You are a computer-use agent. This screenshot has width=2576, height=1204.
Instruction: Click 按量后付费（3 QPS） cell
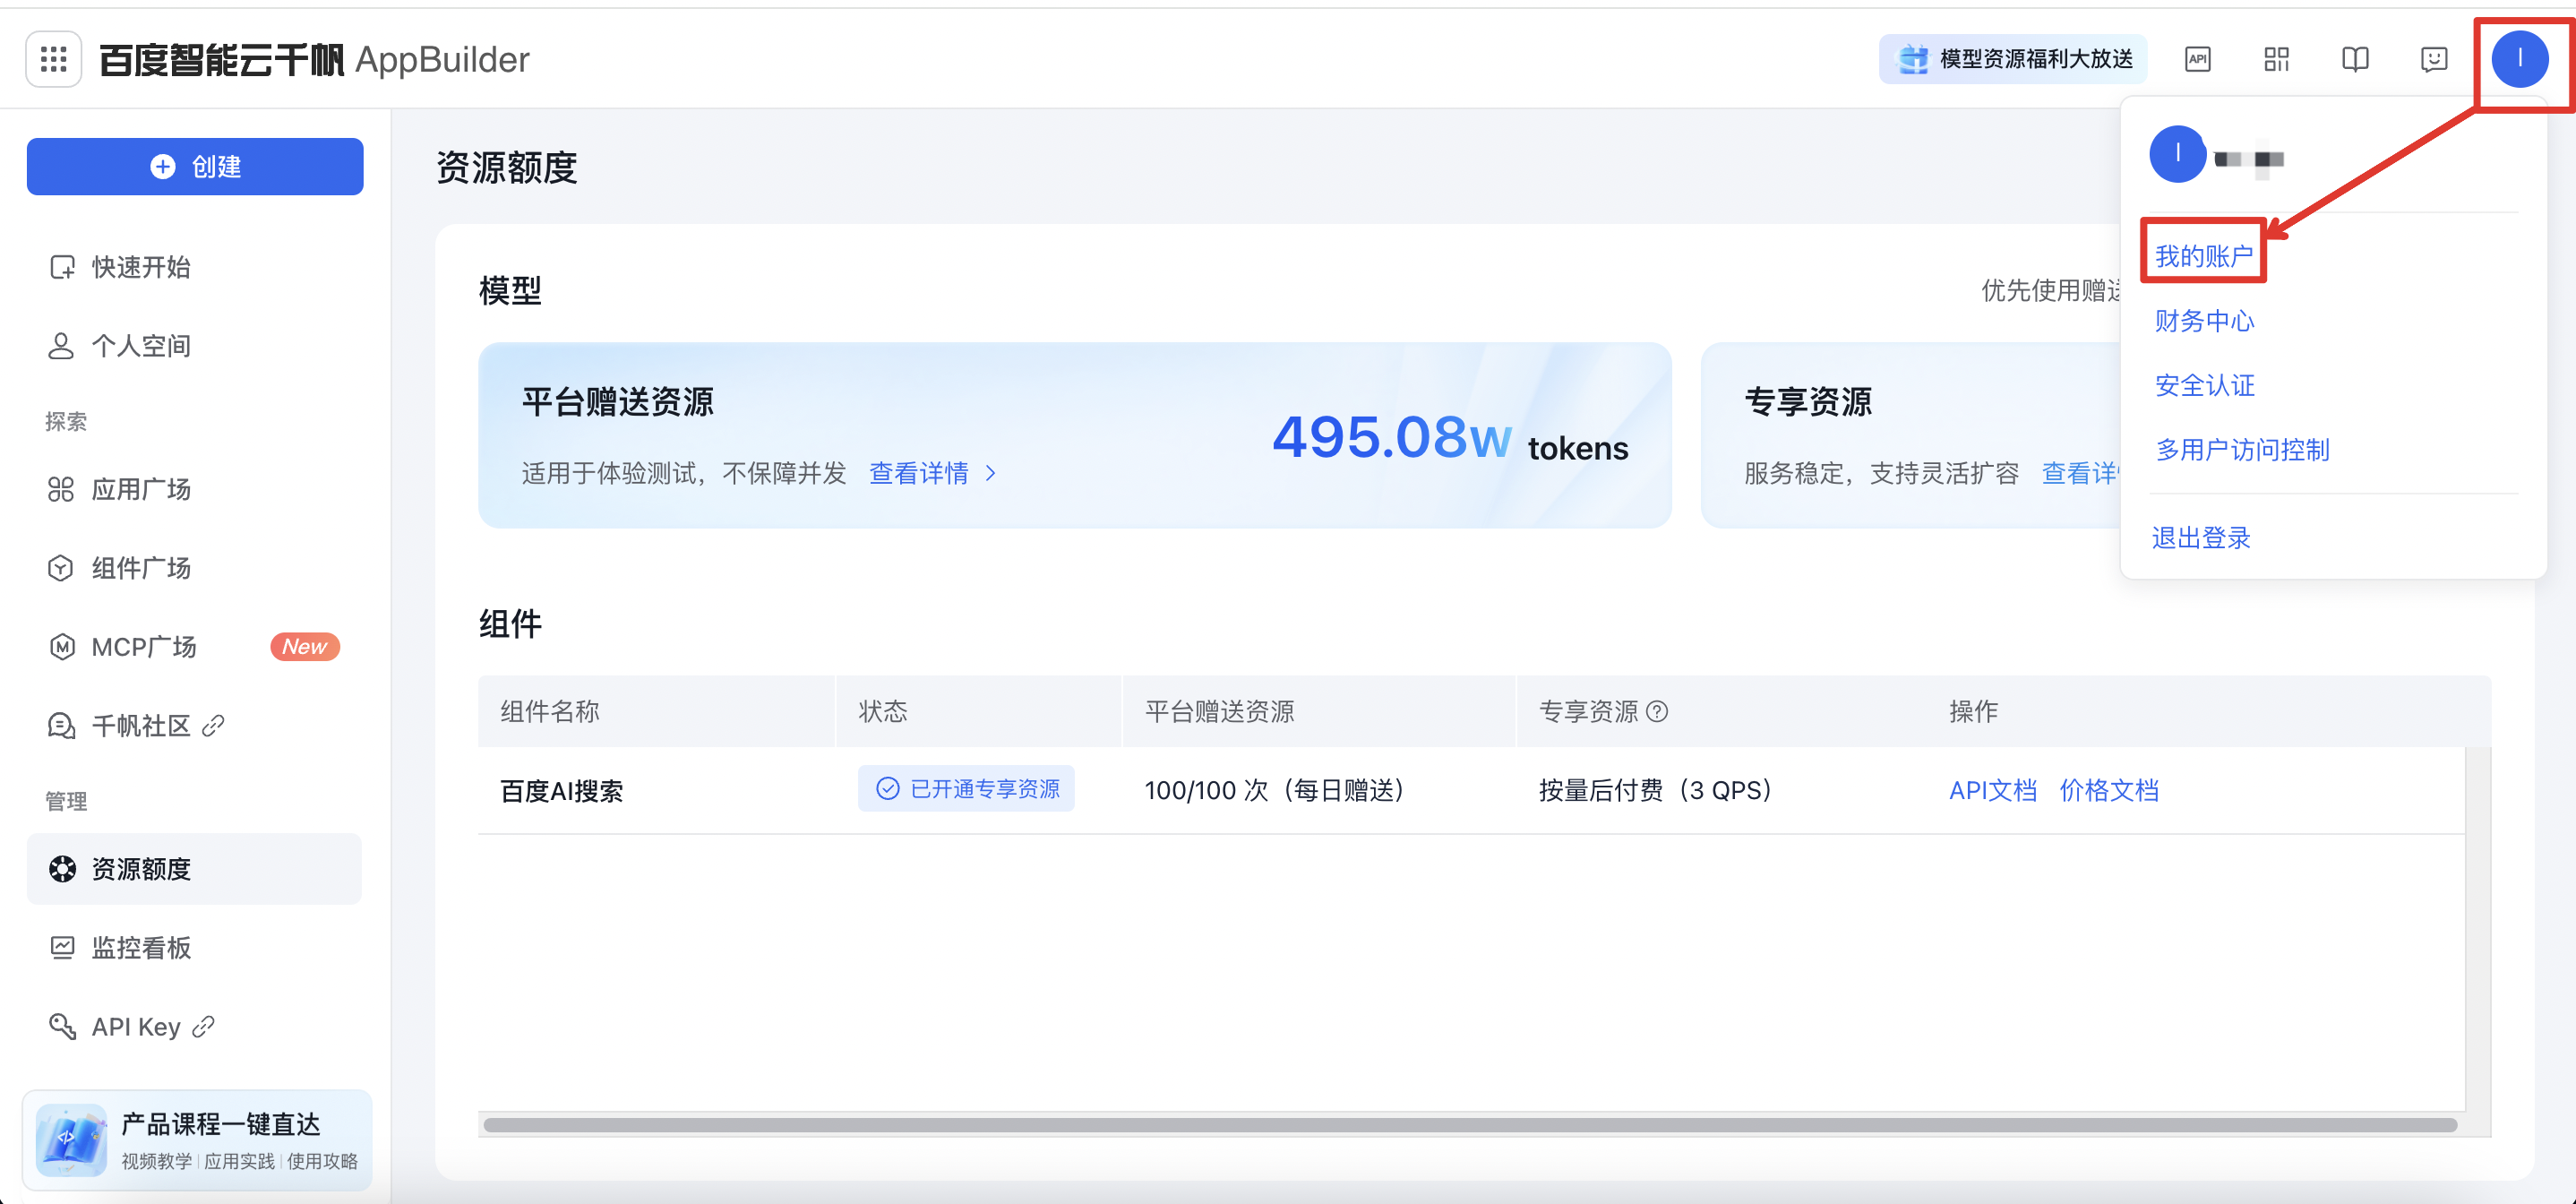pyautogui.click(x=1658, y=790)
